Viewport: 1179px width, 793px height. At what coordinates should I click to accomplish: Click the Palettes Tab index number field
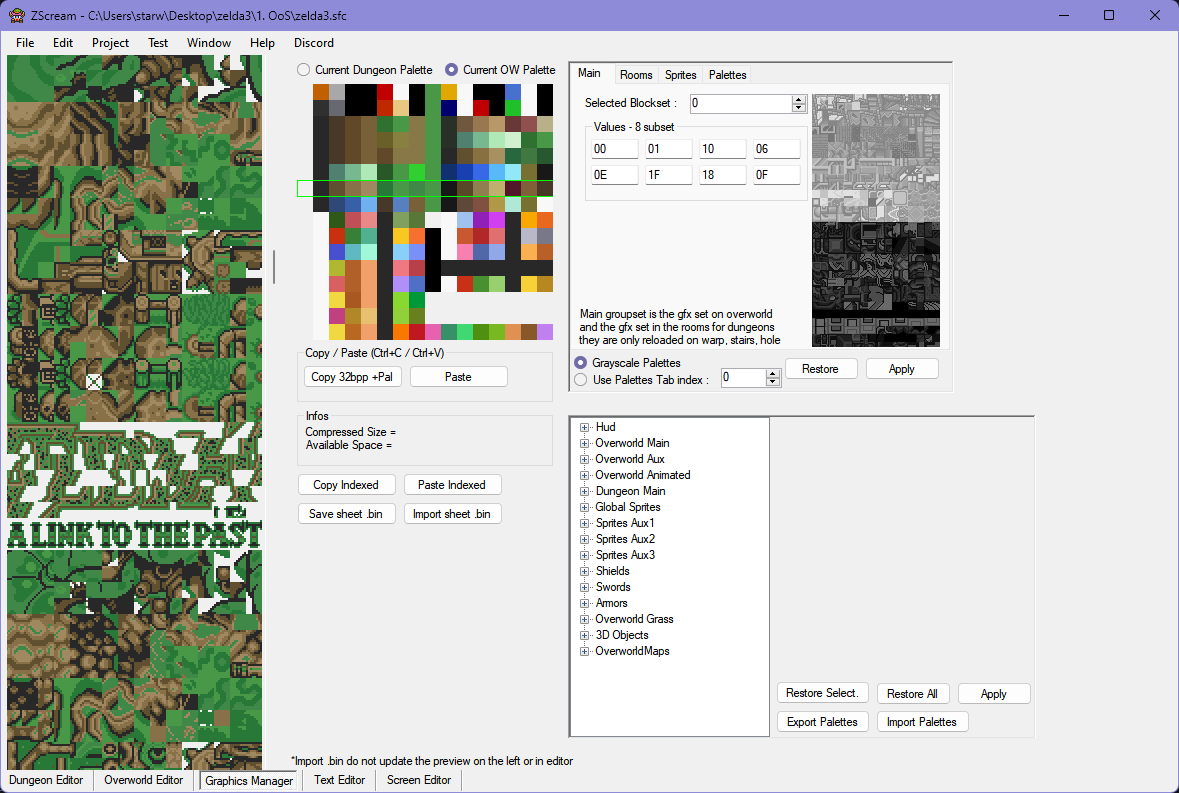(x=743, y=377)
